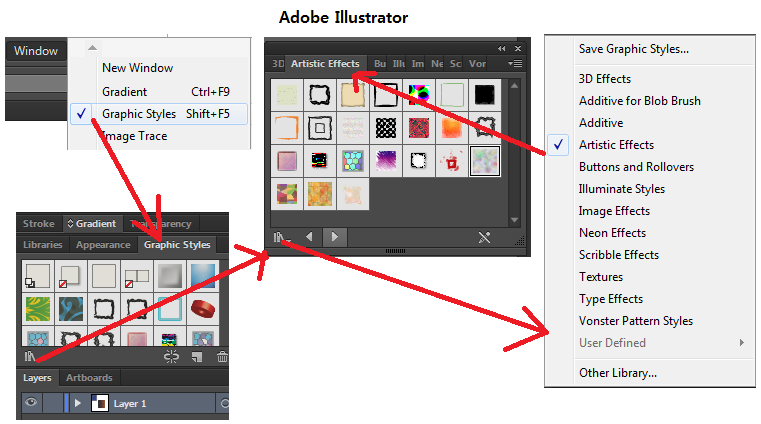The height and width of the screenshot is (424, 761).
Task: Select the thin green frame style
Action: click(x=452, y=95)
